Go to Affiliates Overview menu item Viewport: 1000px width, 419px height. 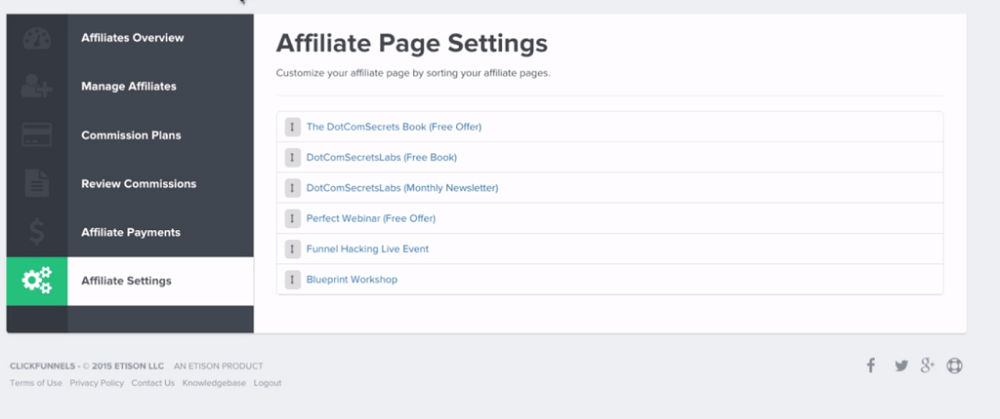click(133, 38)
